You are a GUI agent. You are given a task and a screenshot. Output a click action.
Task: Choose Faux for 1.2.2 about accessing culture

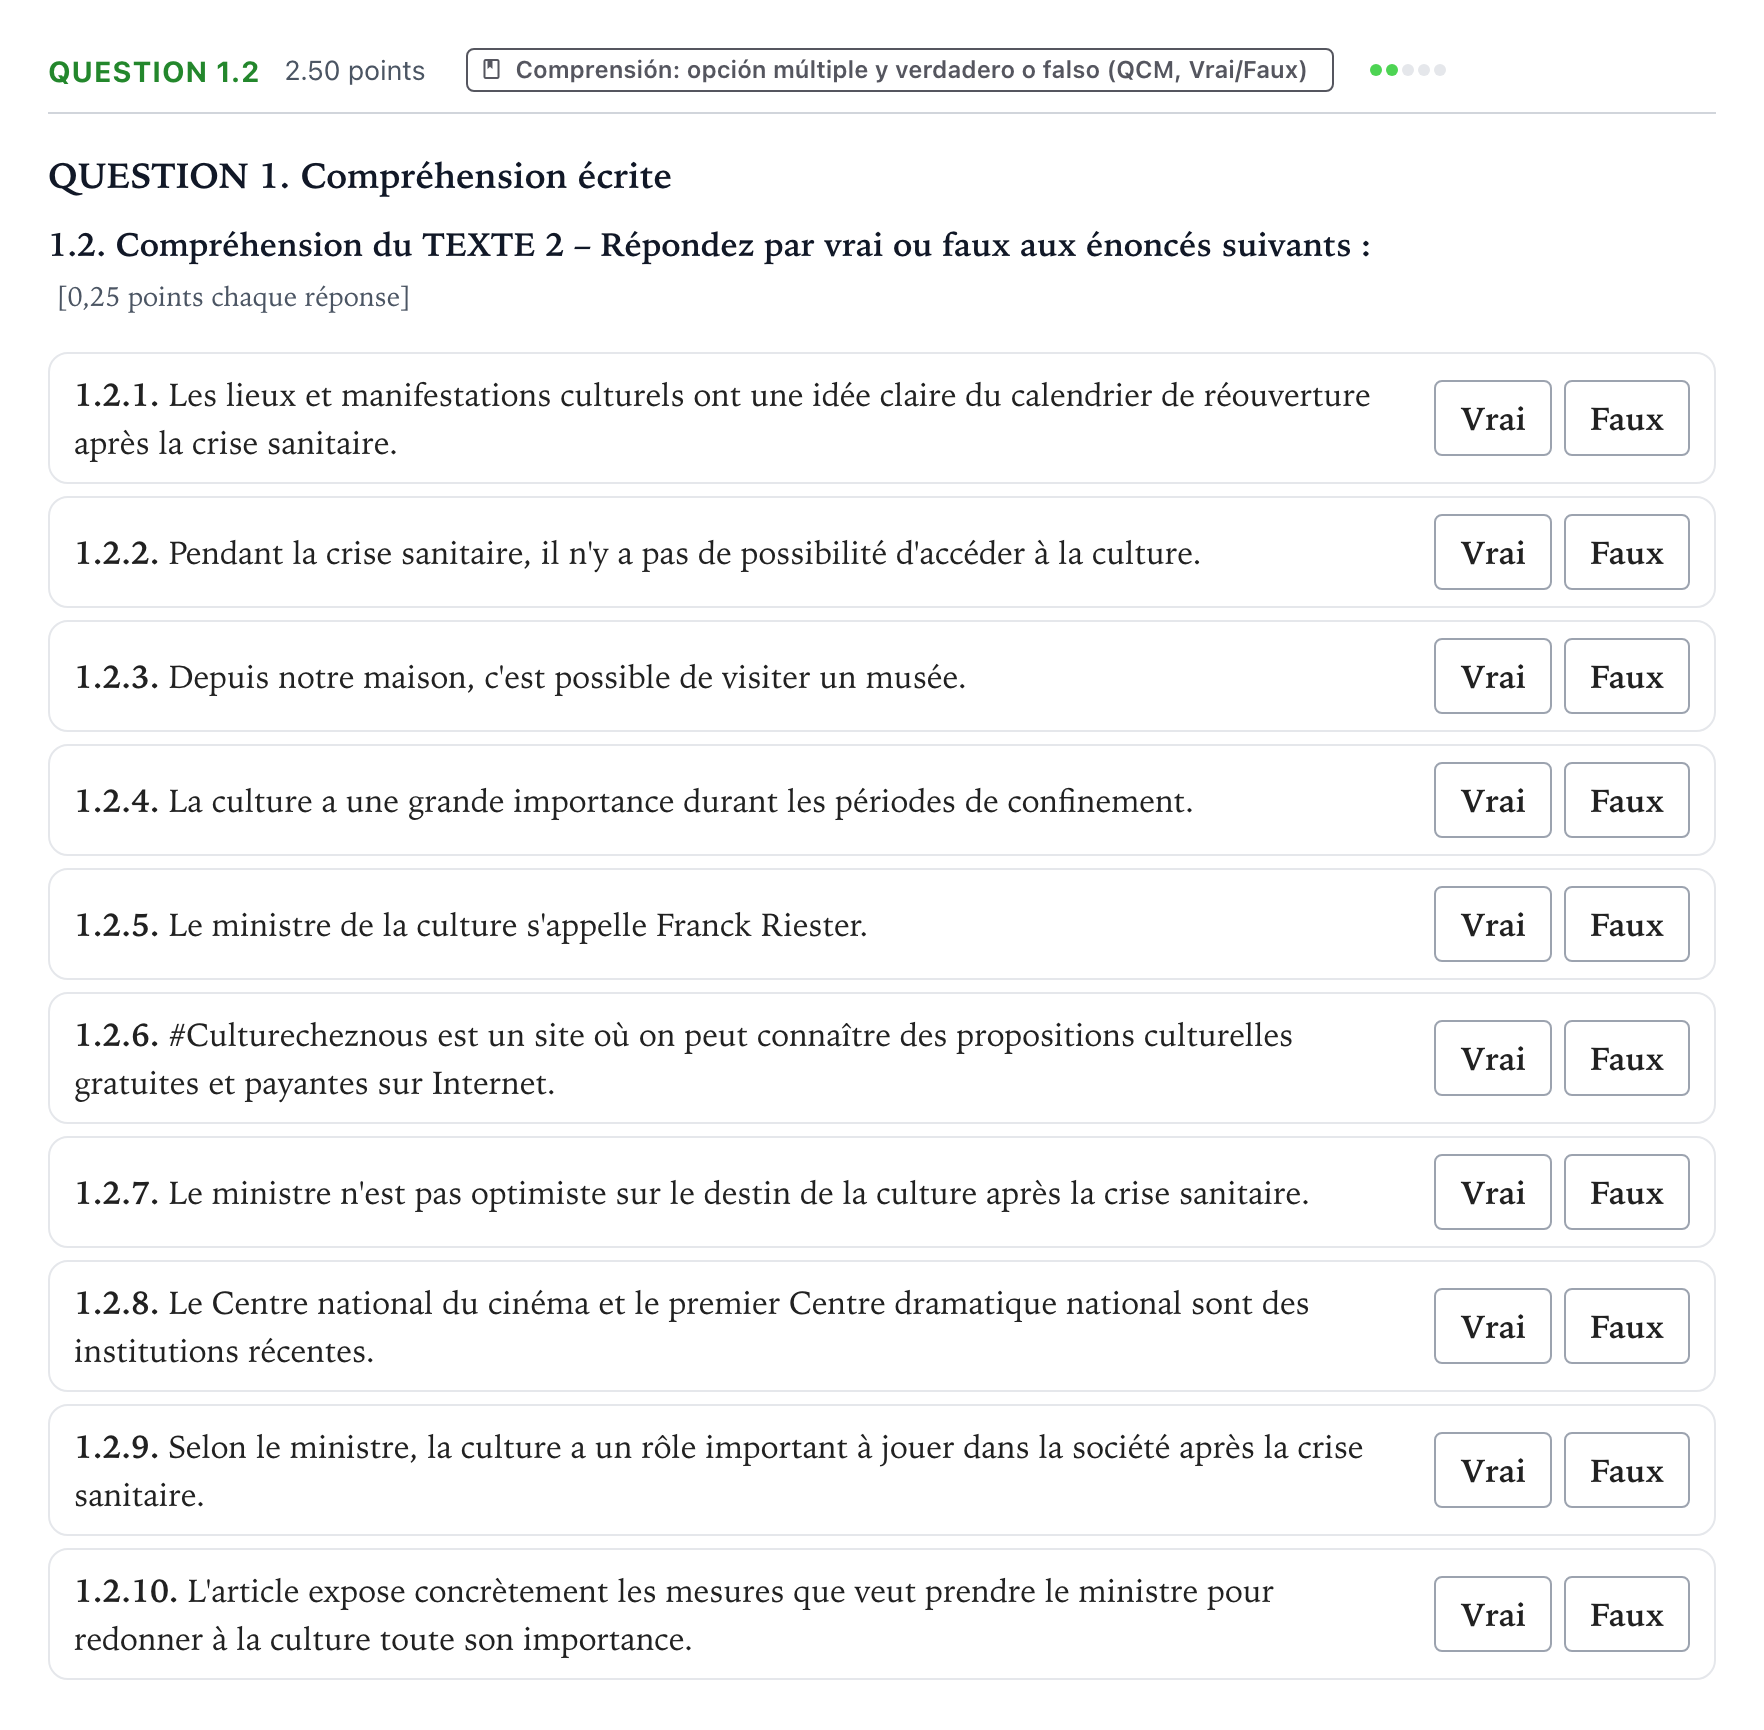pos(1626,552)
